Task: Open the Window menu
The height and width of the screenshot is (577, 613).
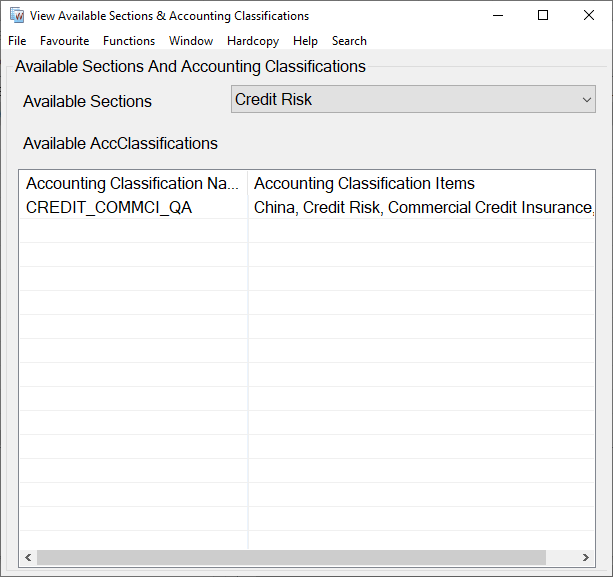Action: coord(191,41)
